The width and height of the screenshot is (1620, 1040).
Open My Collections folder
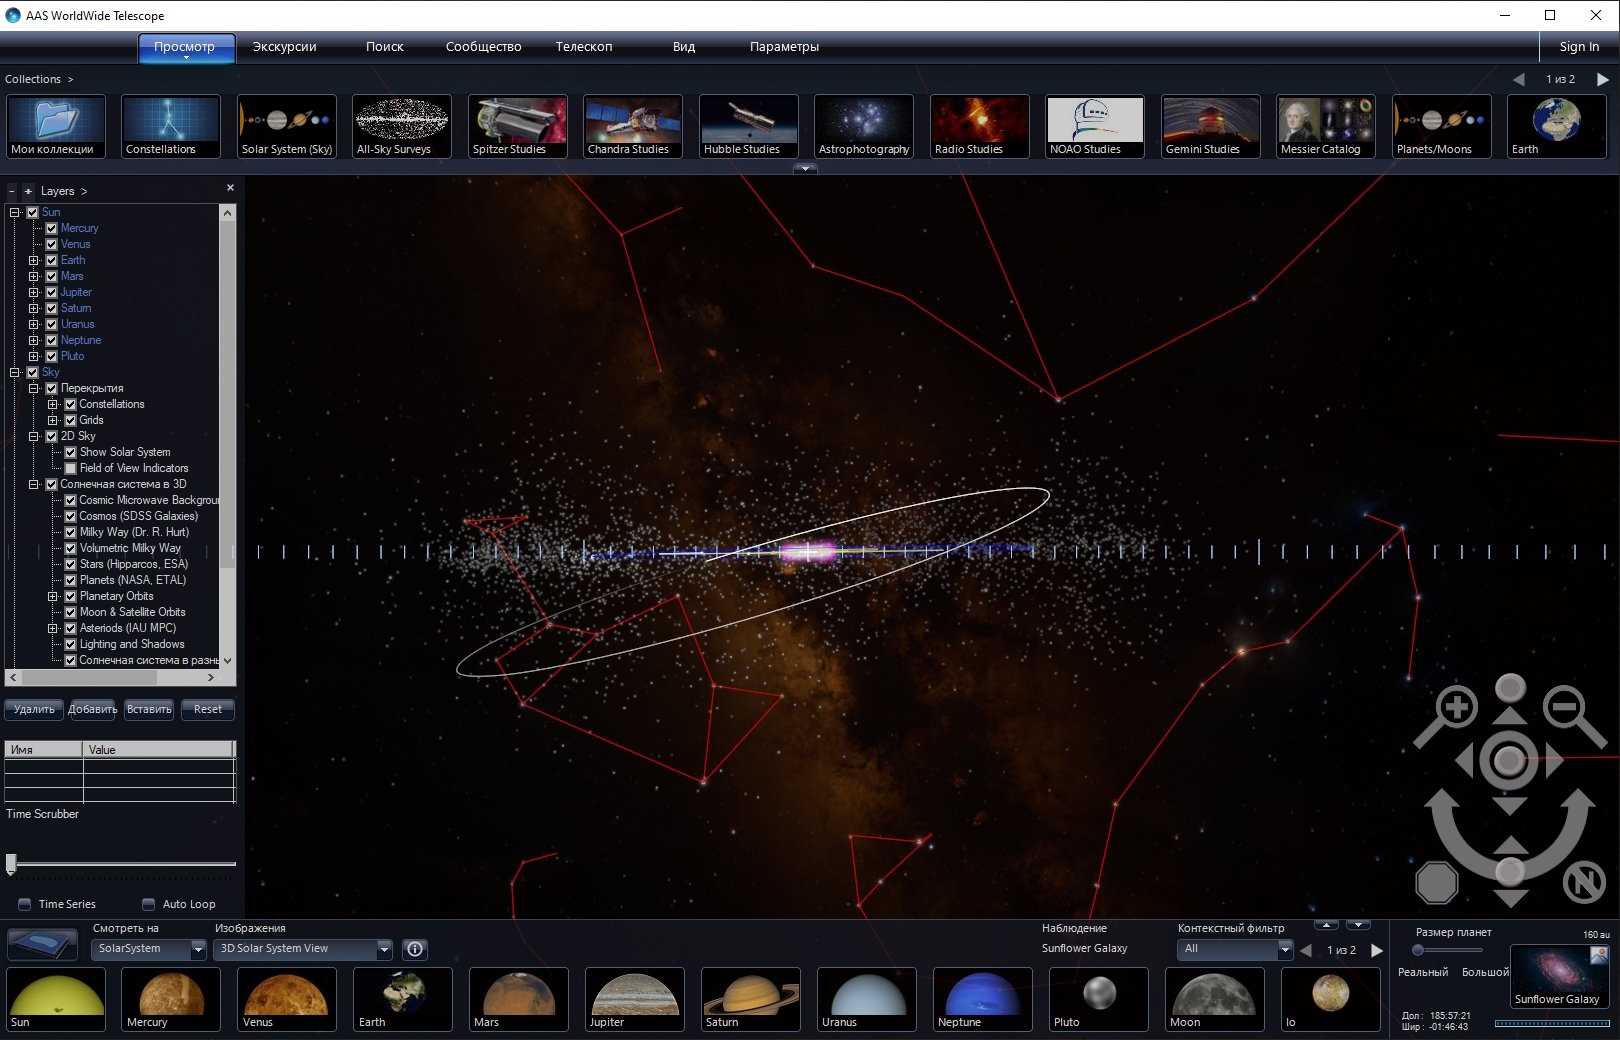point(56,126)
